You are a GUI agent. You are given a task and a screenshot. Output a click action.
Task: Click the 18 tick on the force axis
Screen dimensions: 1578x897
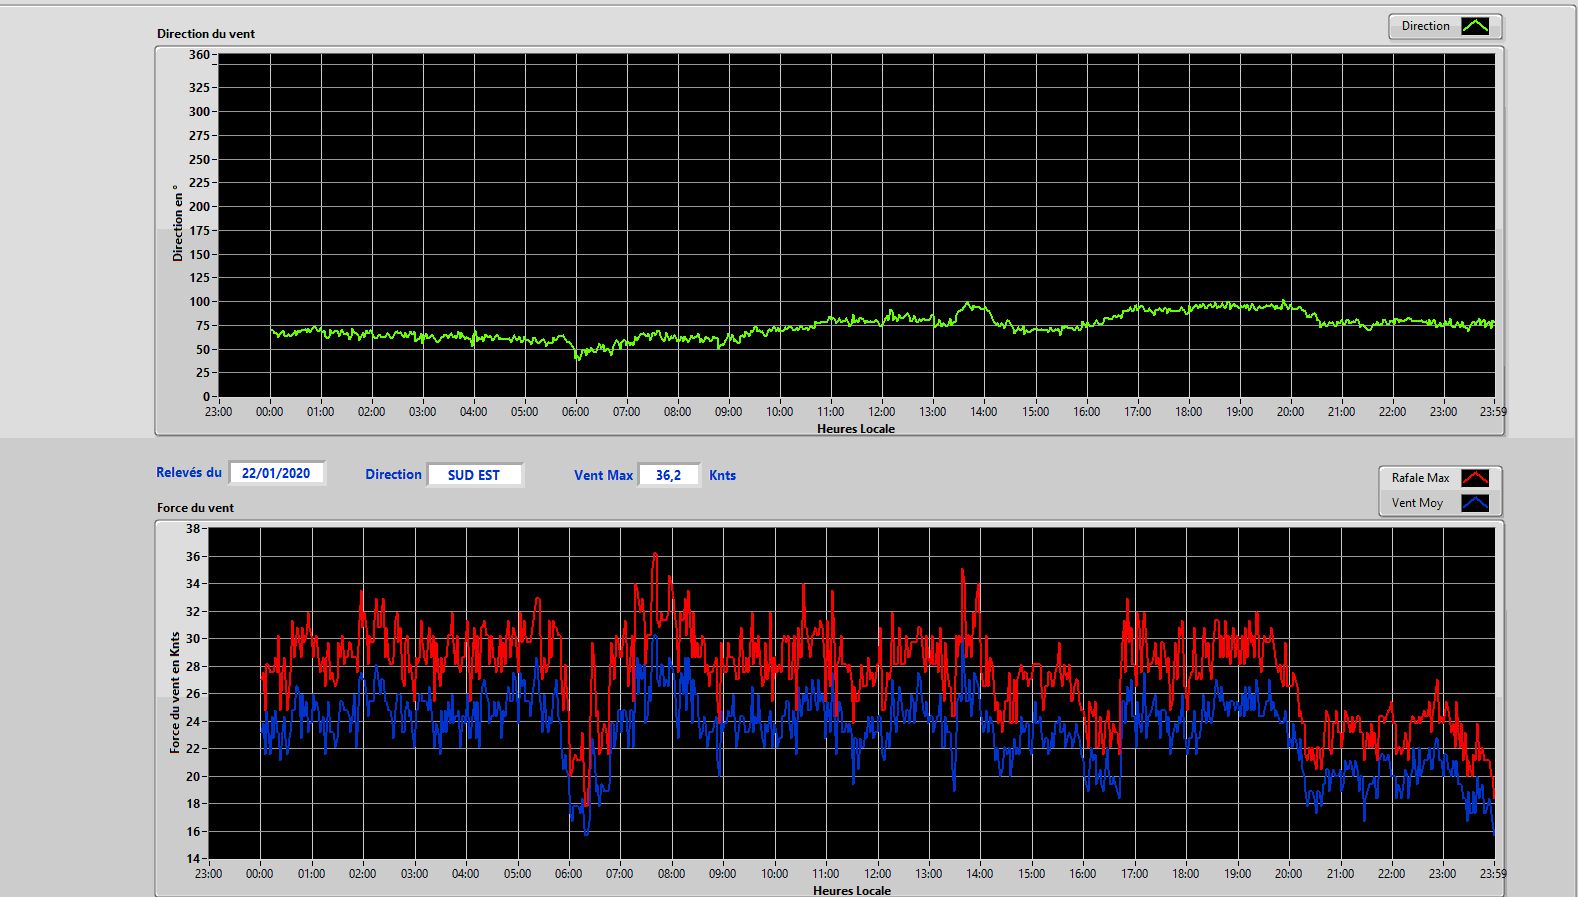pos(193,804)
